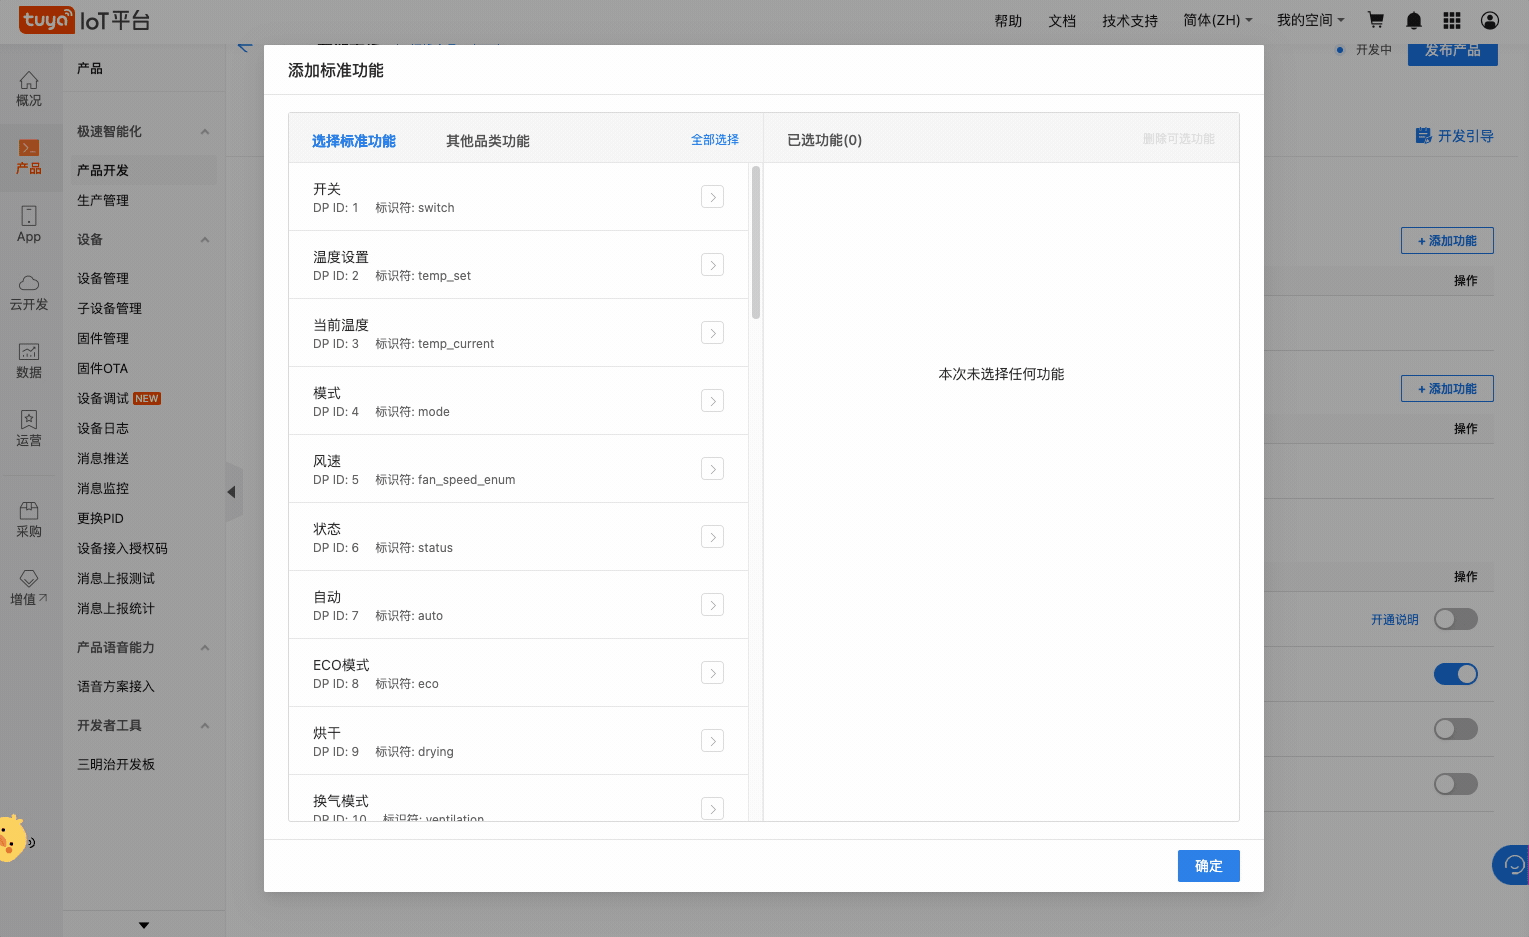This screenshot has width=1529, height=937.
Task: Select the 云开发 cloud development icon
Action: [29, 293]
